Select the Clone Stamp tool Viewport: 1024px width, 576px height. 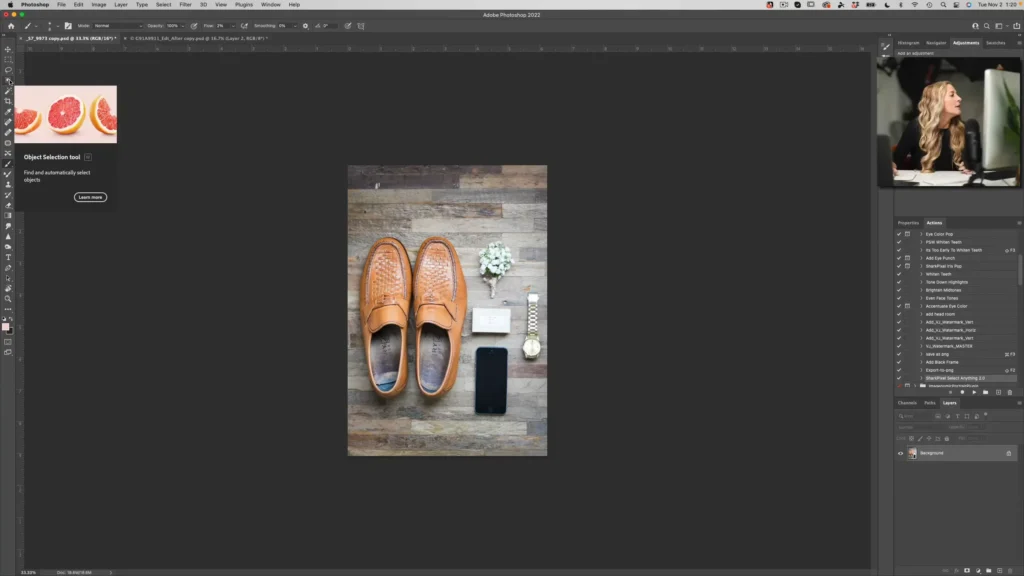pyautogui.click(x=8, y=184)
